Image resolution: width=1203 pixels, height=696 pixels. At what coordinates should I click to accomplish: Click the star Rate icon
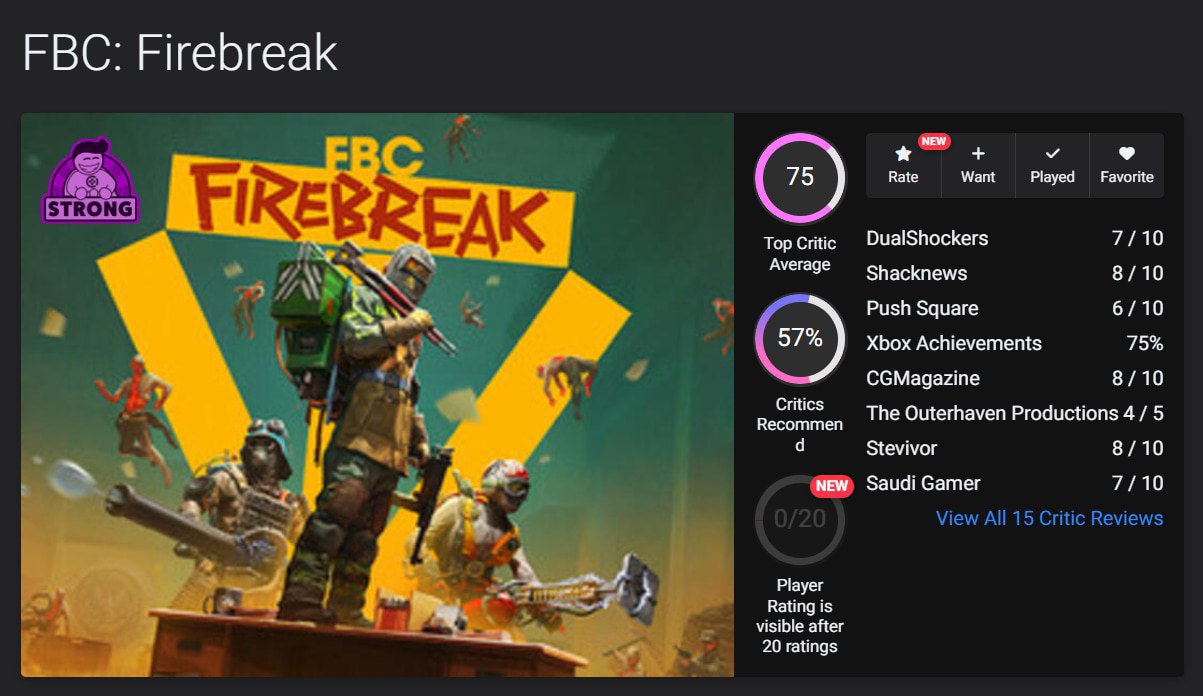pyautogui.click(x=903, y=154)
